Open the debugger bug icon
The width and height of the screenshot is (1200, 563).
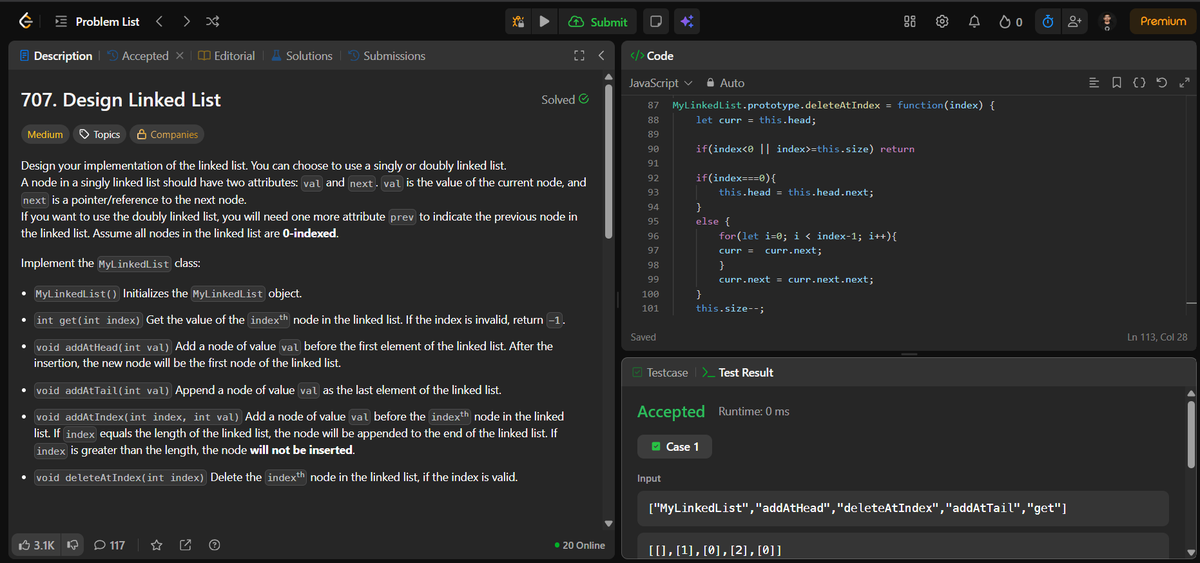tap(518, 21)
